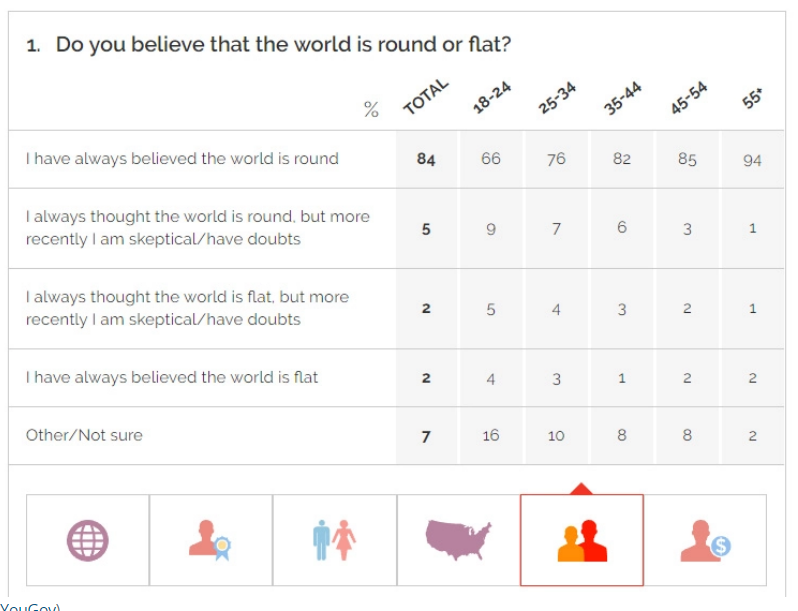This screenshot has height=611, width=798.
Task: Select the "I have always believed the world is flat" row
Action: tap(172, 377)
